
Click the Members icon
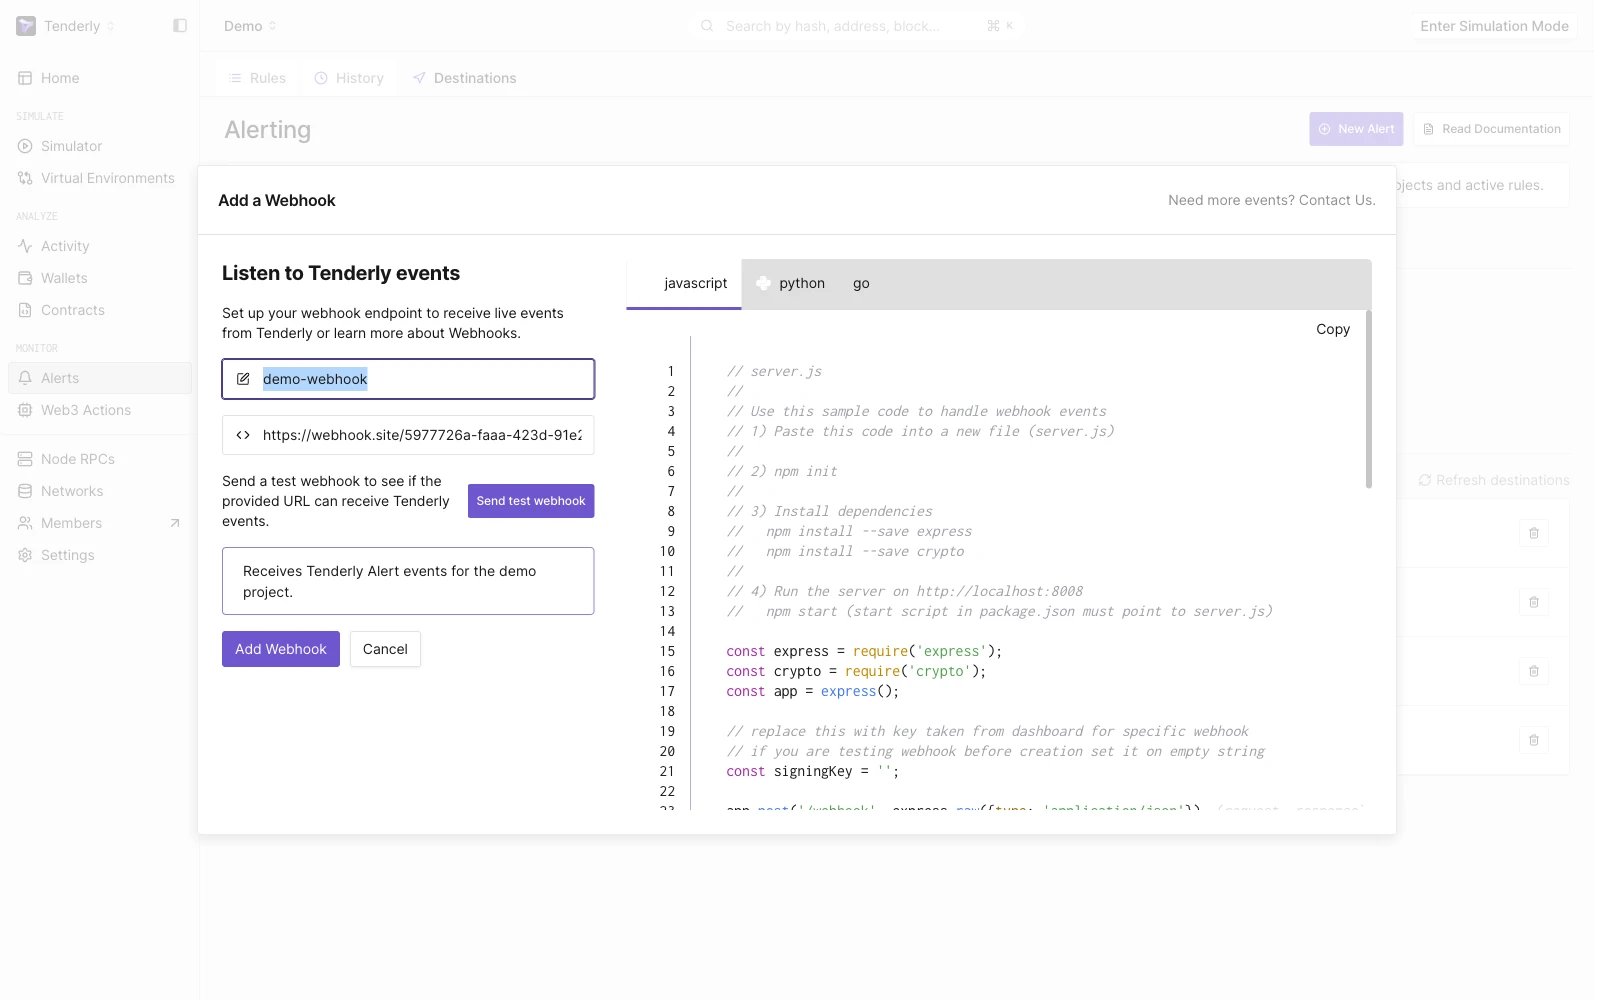point(25,523)
